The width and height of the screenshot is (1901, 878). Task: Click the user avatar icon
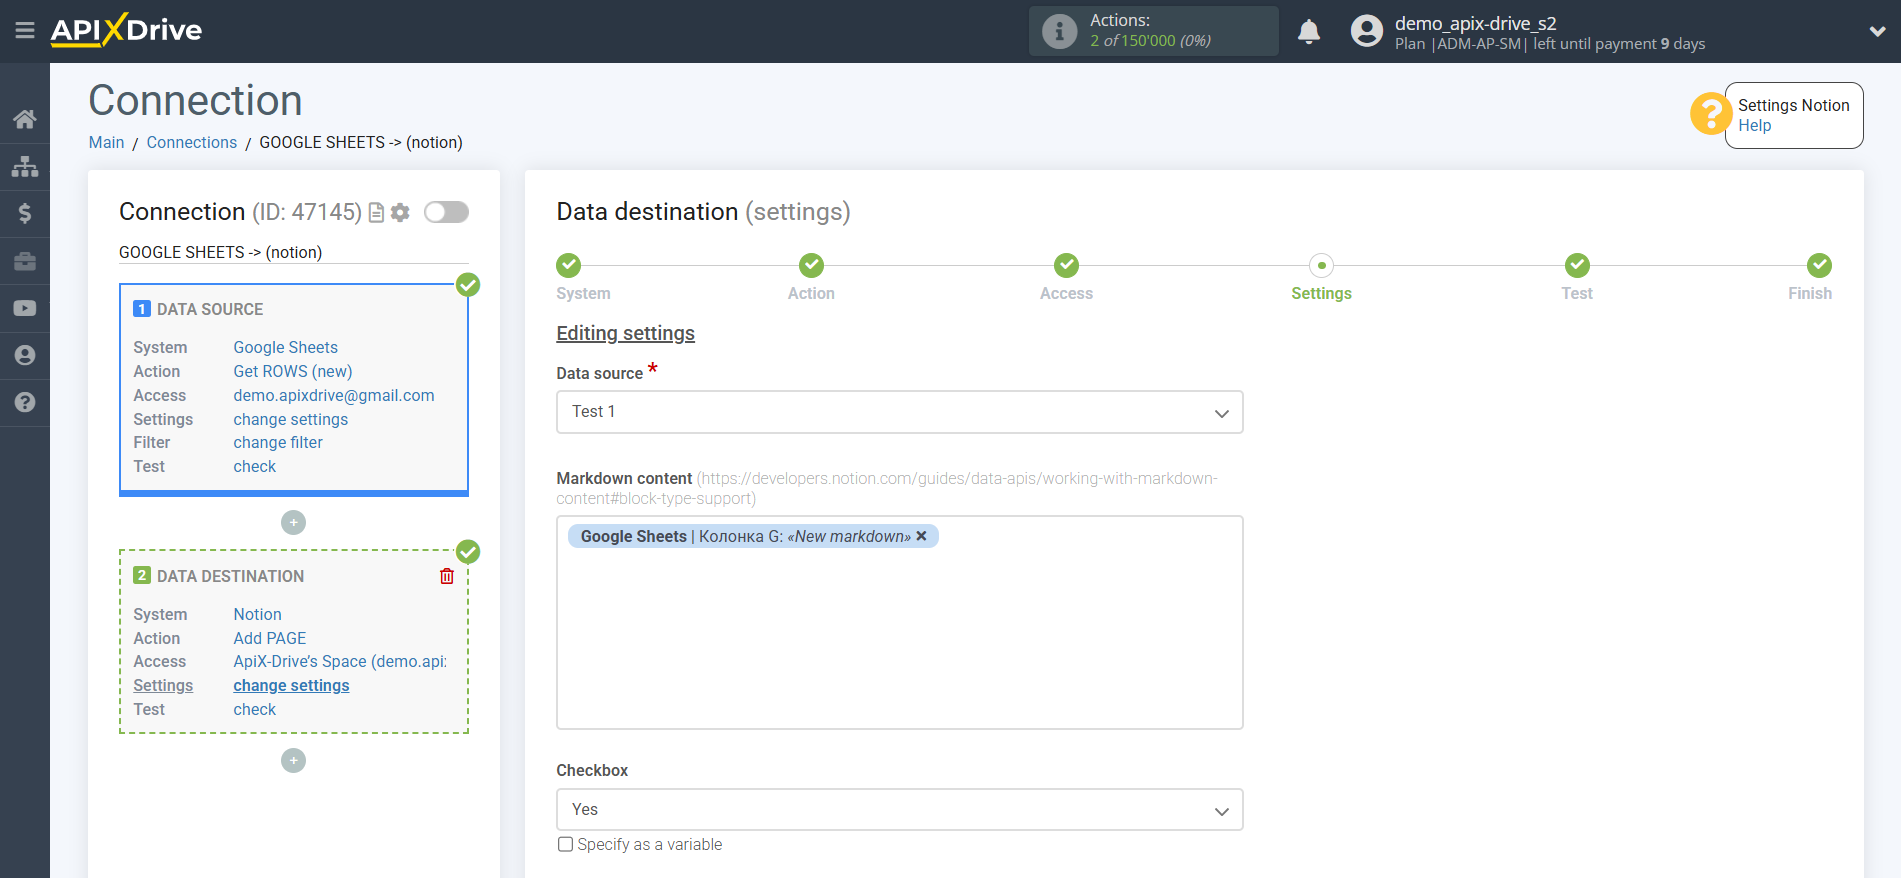(x=1366, y=31)
